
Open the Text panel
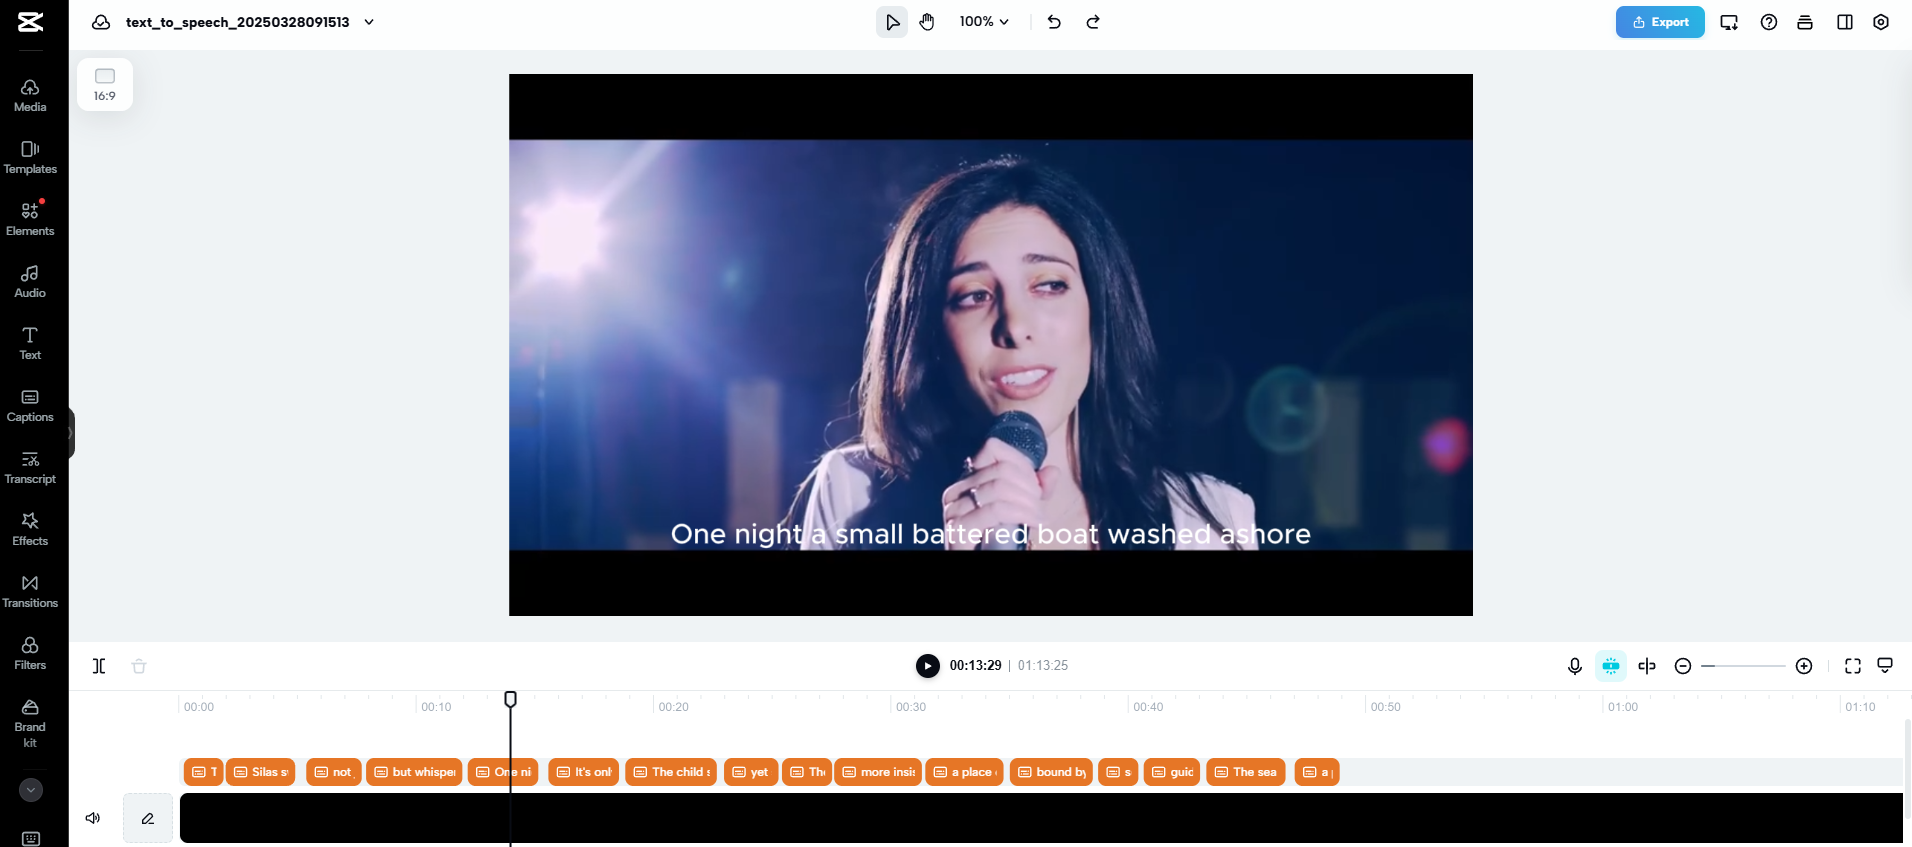point(30,344)
